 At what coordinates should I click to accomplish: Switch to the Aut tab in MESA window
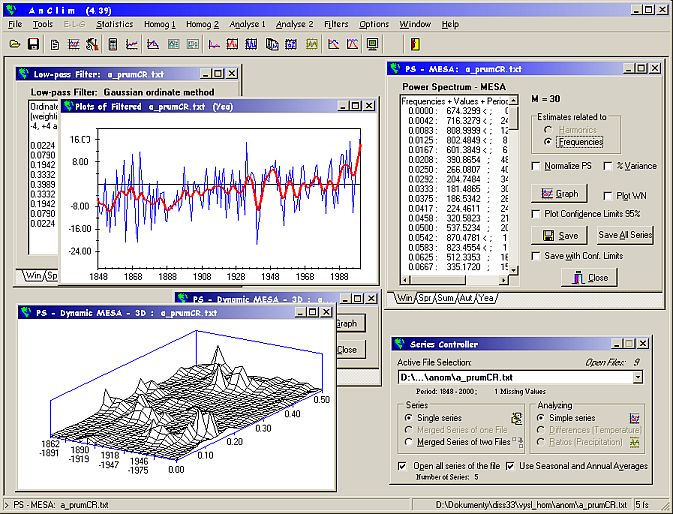pos(466,298)
